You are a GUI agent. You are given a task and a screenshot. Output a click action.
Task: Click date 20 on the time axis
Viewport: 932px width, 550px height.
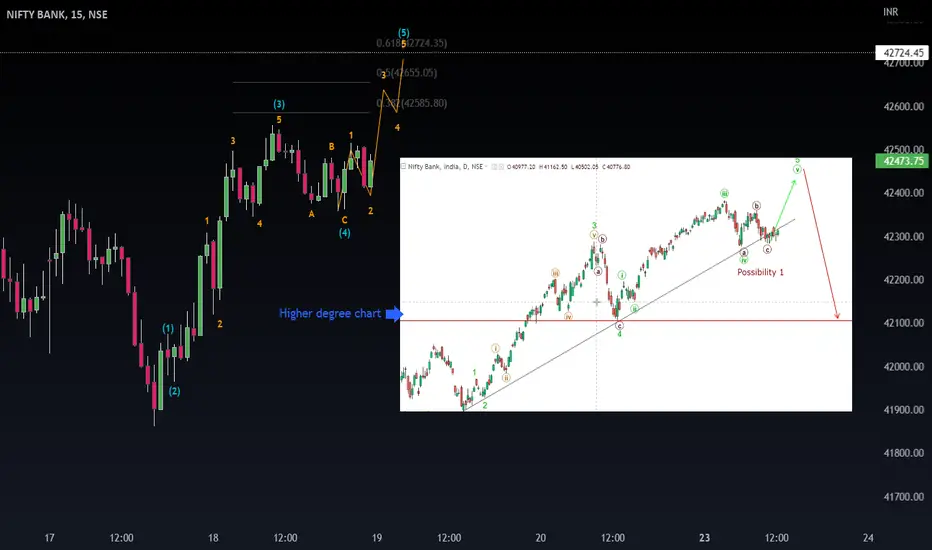pyautogui.click(x=540, y=538)
